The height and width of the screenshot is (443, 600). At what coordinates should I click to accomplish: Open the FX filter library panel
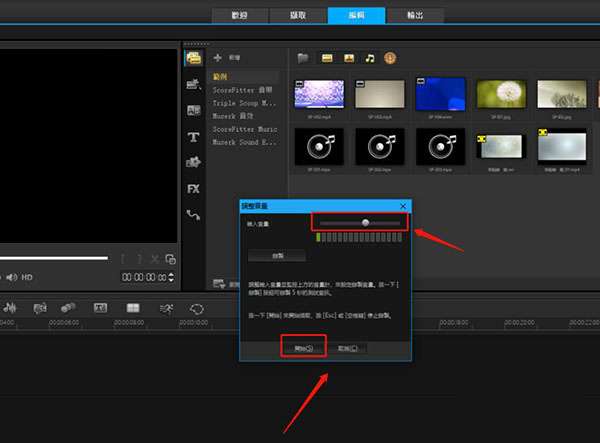tap(193, 188)
